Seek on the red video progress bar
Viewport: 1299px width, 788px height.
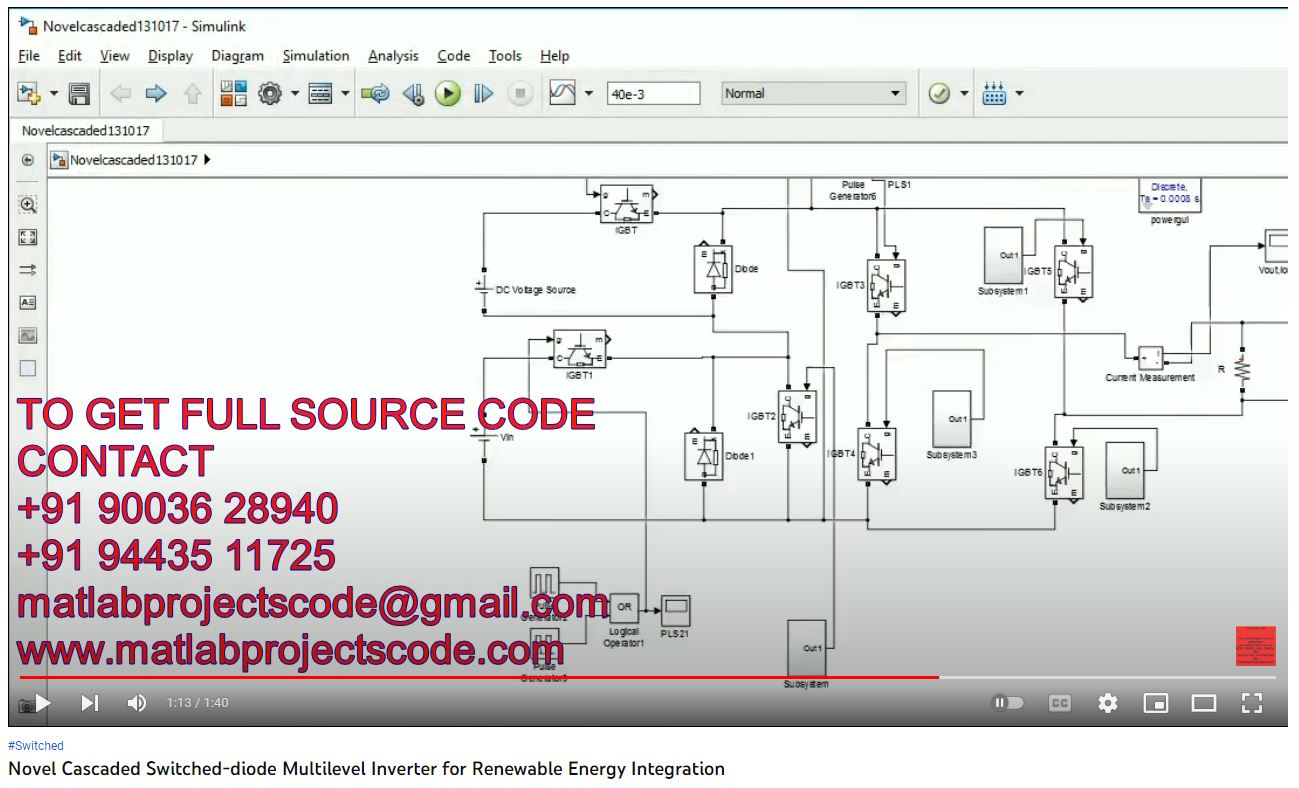(500, 677)
